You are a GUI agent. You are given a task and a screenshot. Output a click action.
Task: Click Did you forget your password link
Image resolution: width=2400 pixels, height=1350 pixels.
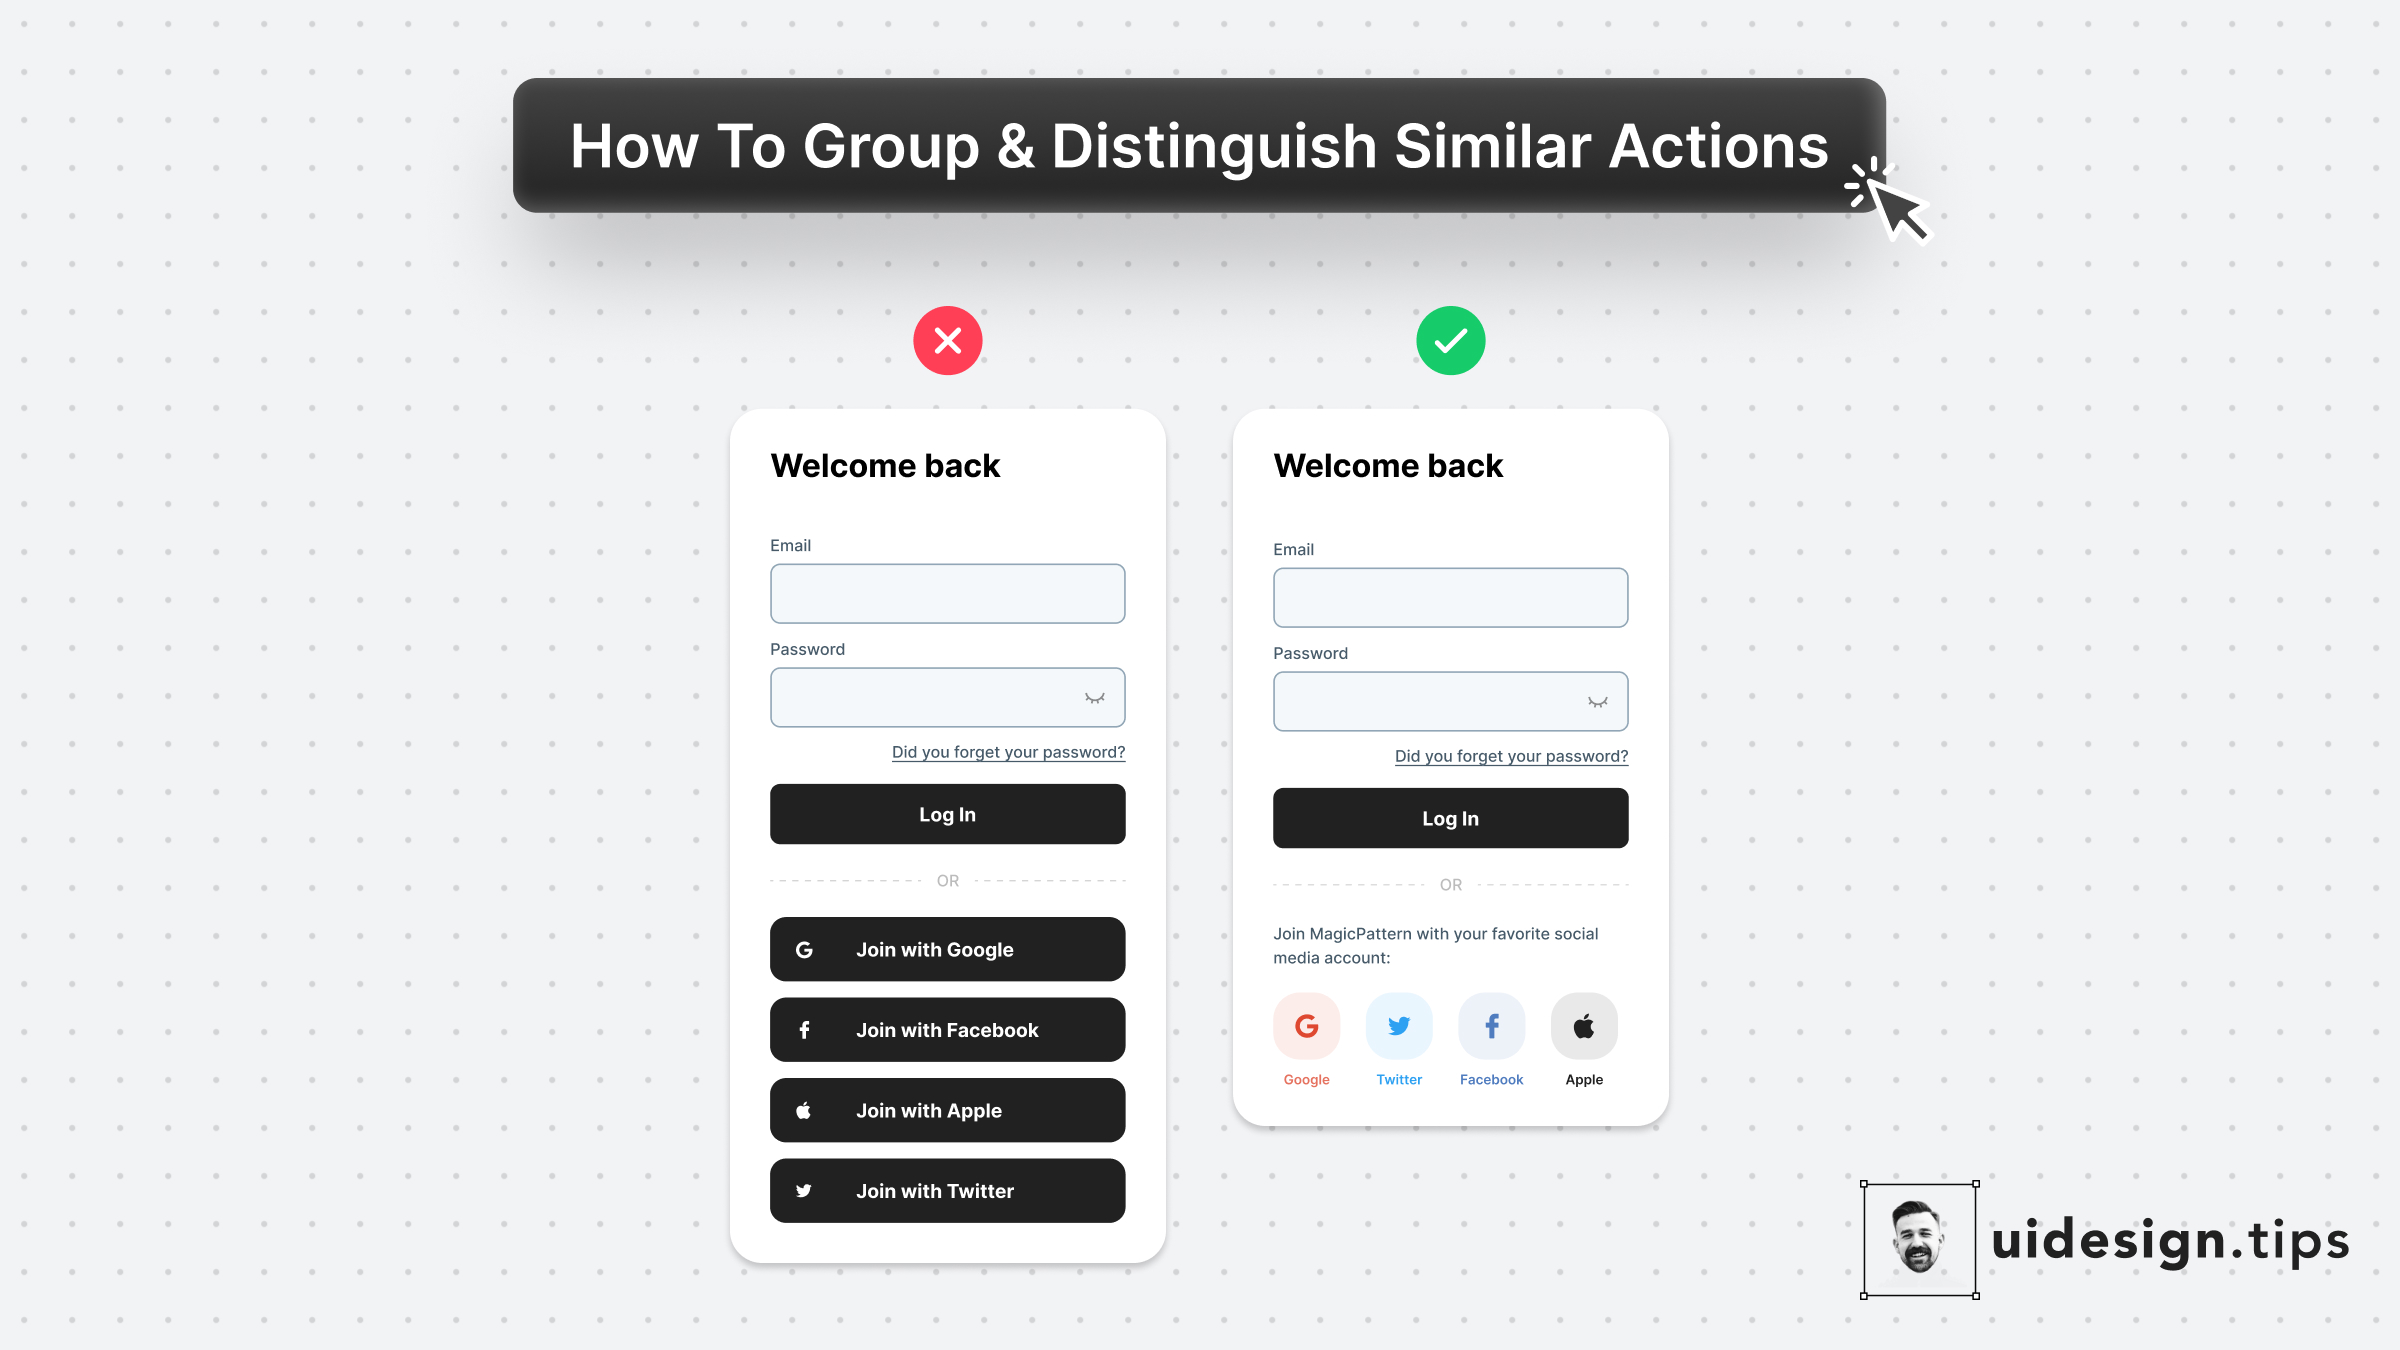[1005, 752]
